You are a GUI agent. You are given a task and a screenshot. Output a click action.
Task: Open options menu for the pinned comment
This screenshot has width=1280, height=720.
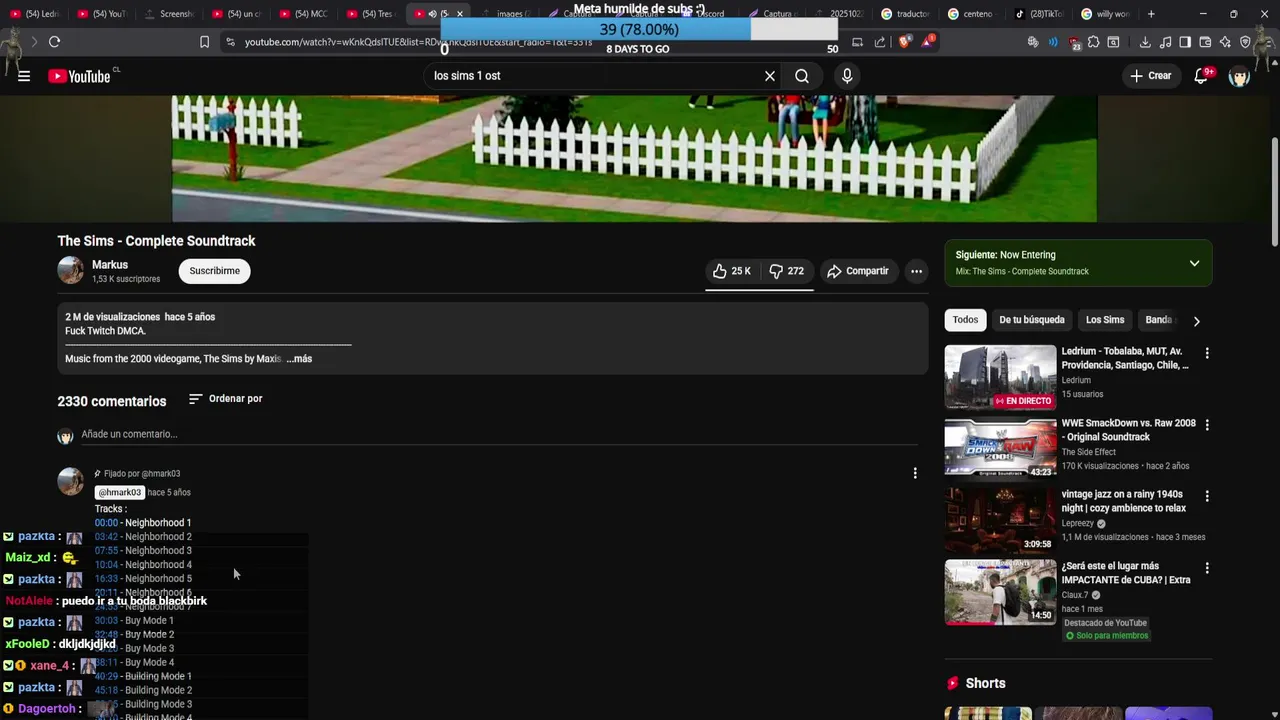click(915, 473)
